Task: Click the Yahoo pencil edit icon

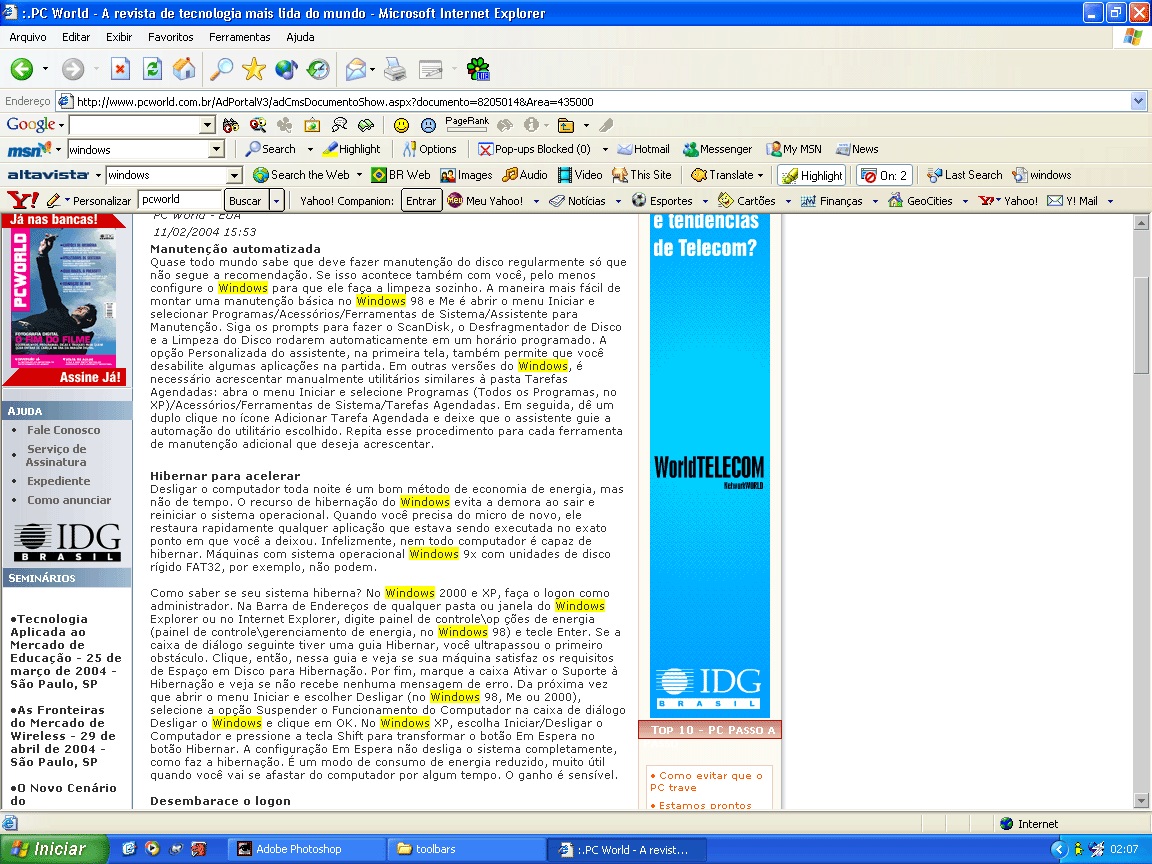Action: point(54,201)
